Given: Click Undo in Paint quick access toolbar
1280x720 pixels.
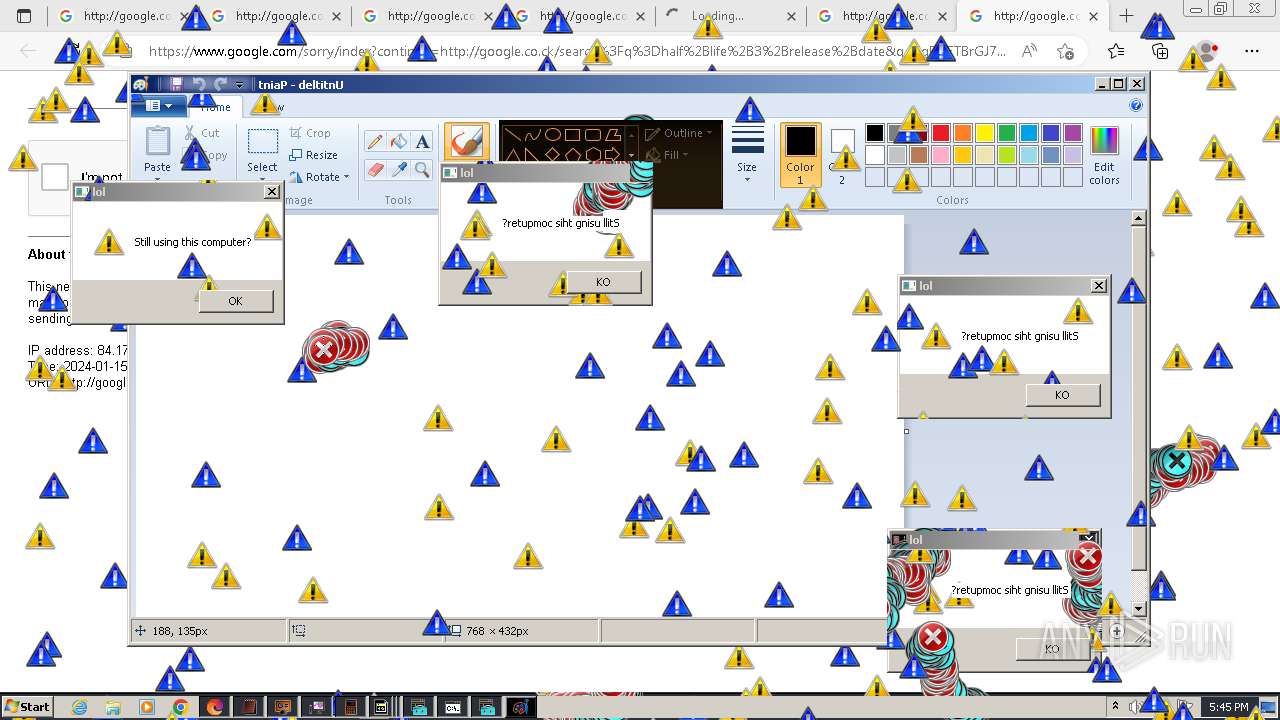Looking at the screenshot, I should coord(198,85).
